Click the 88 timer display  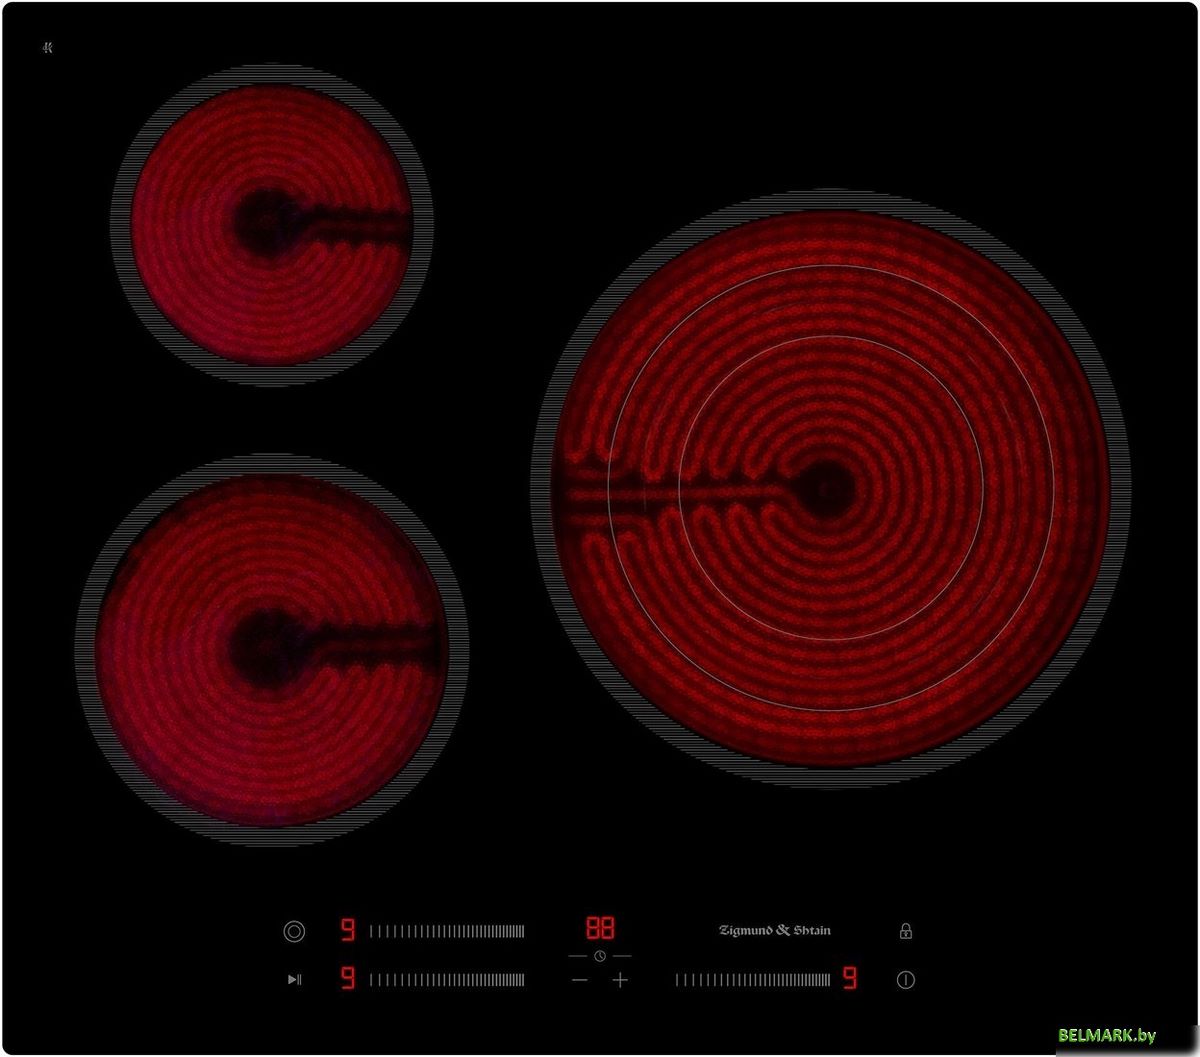click(600, 928)
